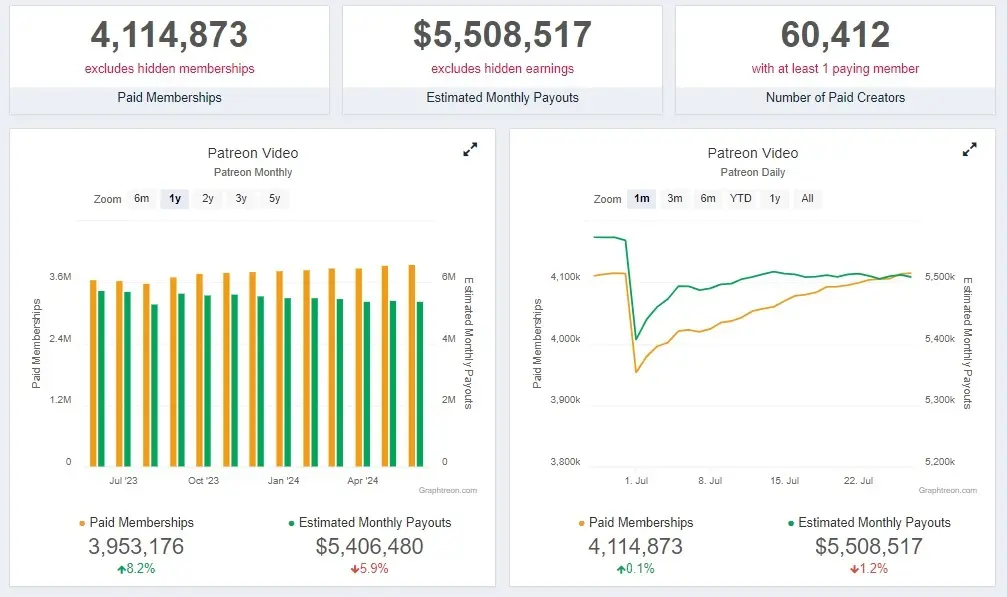Image resolution: width=1007 pixels, height=597 pixels.
Task: Open the Graphtreon.com watermark link on daily chart
Action: [x=947, y=490]
